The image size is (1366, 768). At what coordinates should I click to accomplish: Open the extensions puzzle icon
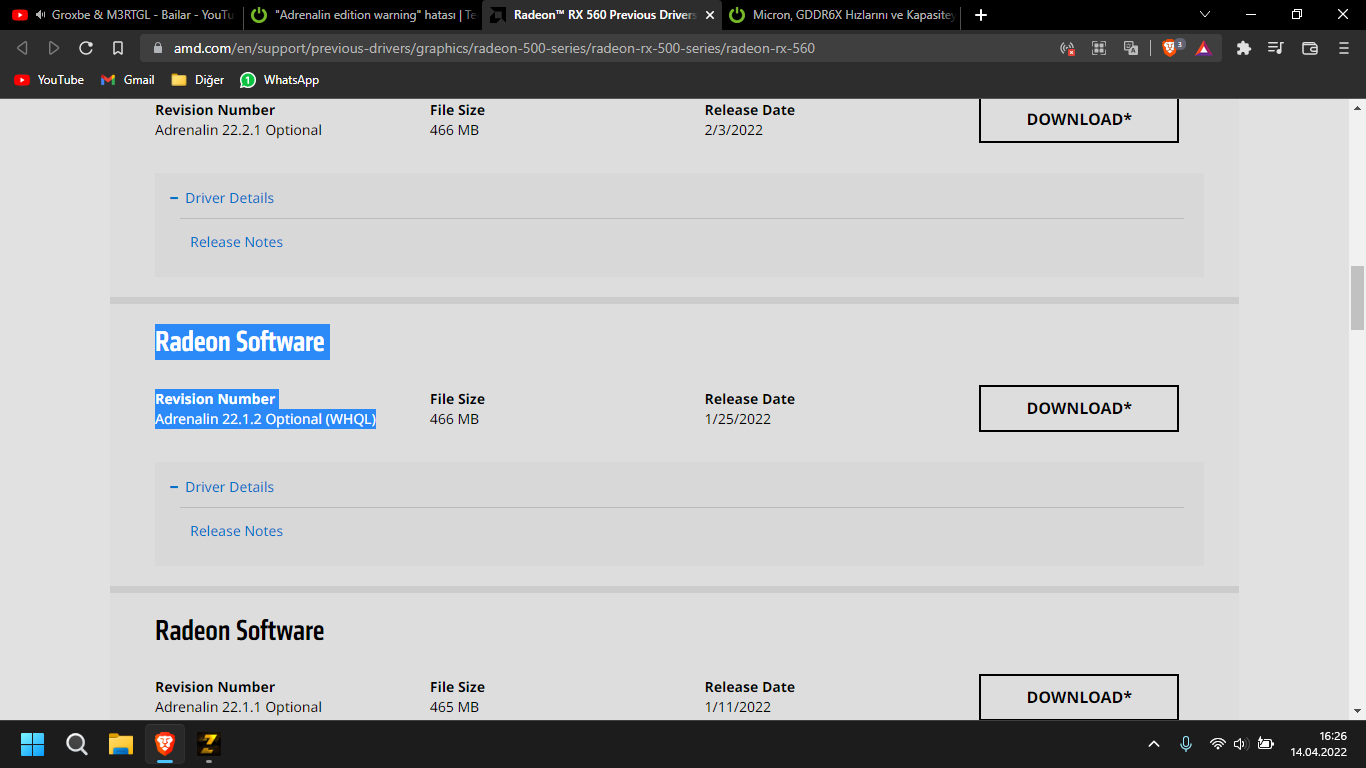pyautogui.click(x=1244, y=48)
